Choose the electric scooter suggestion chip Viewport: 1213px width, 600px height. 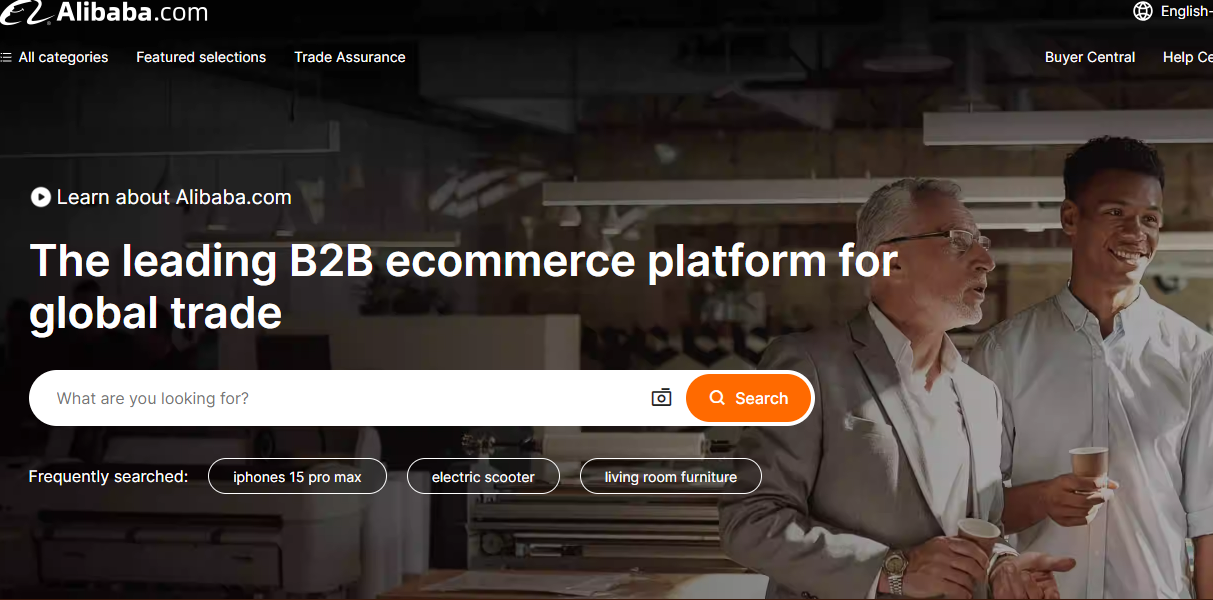point(483,477)
